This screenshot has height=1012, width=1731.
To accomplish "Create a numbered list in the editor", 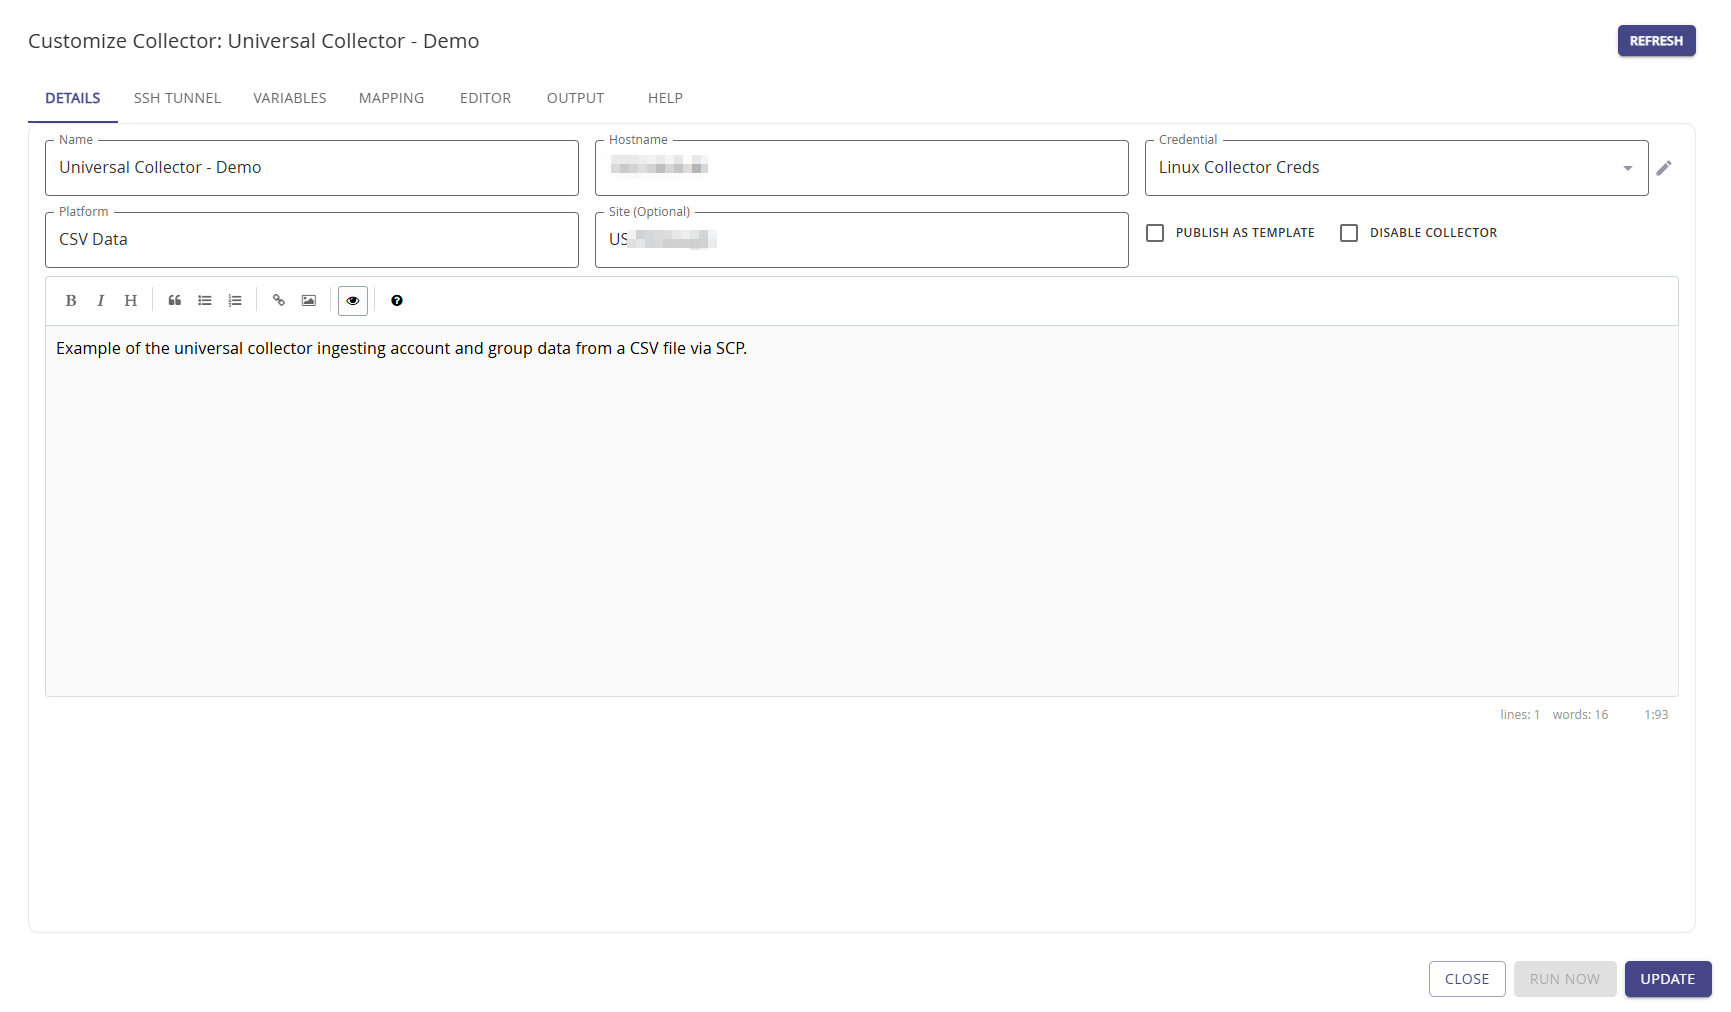I will click(x=235, y=301).
